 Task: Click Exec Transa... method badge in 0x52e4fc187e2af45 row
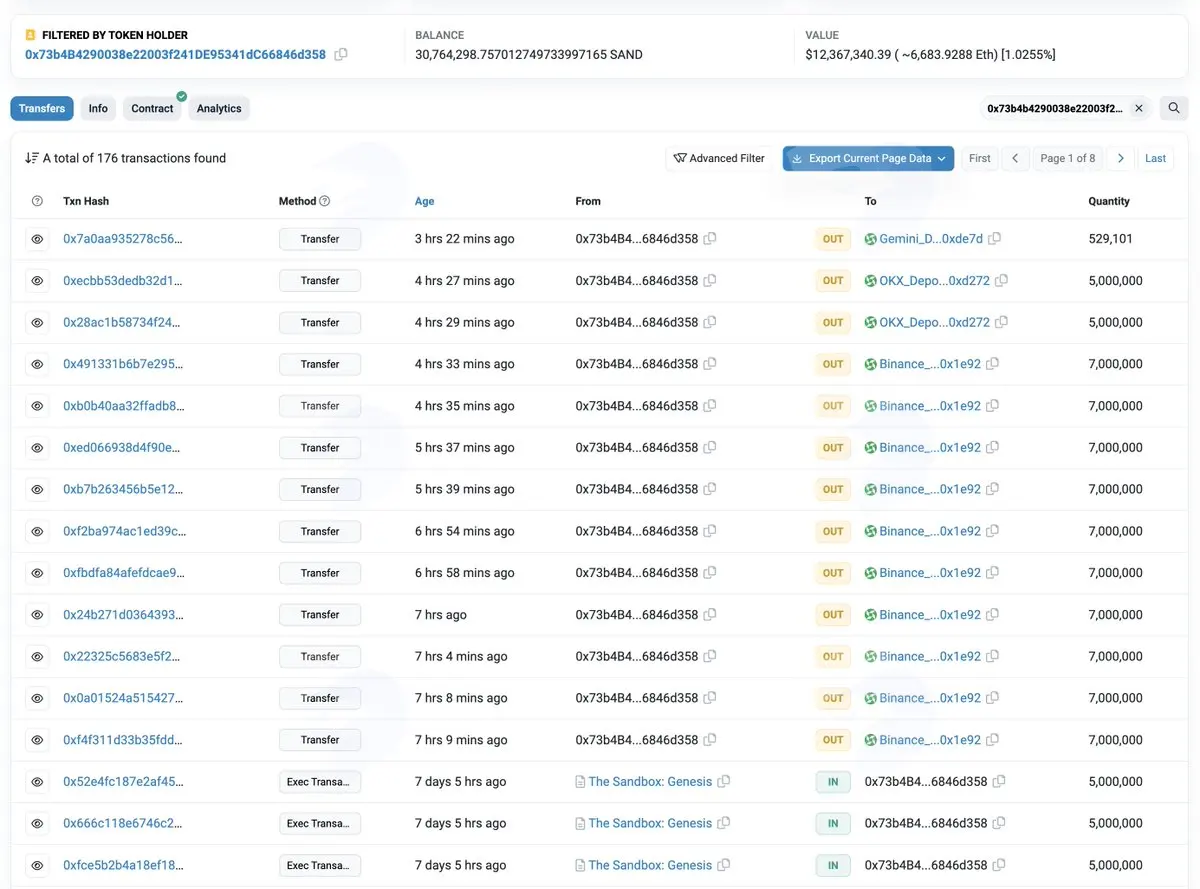coord(320,782)
